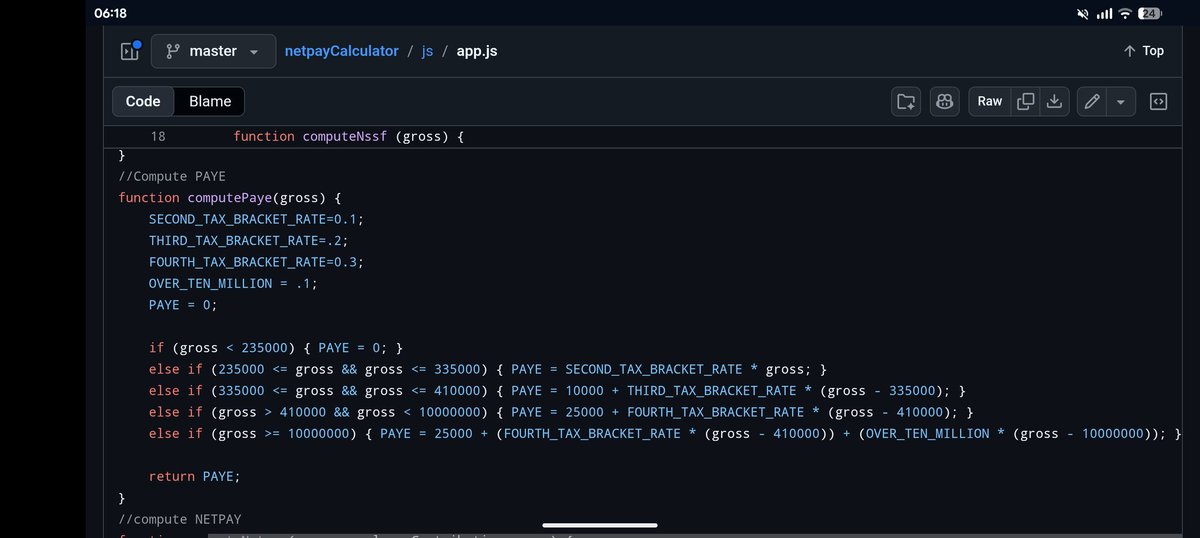Tap the home indicator bar
The width and height of the screenshot is (1200, 538).
click(x=600, y=524)
